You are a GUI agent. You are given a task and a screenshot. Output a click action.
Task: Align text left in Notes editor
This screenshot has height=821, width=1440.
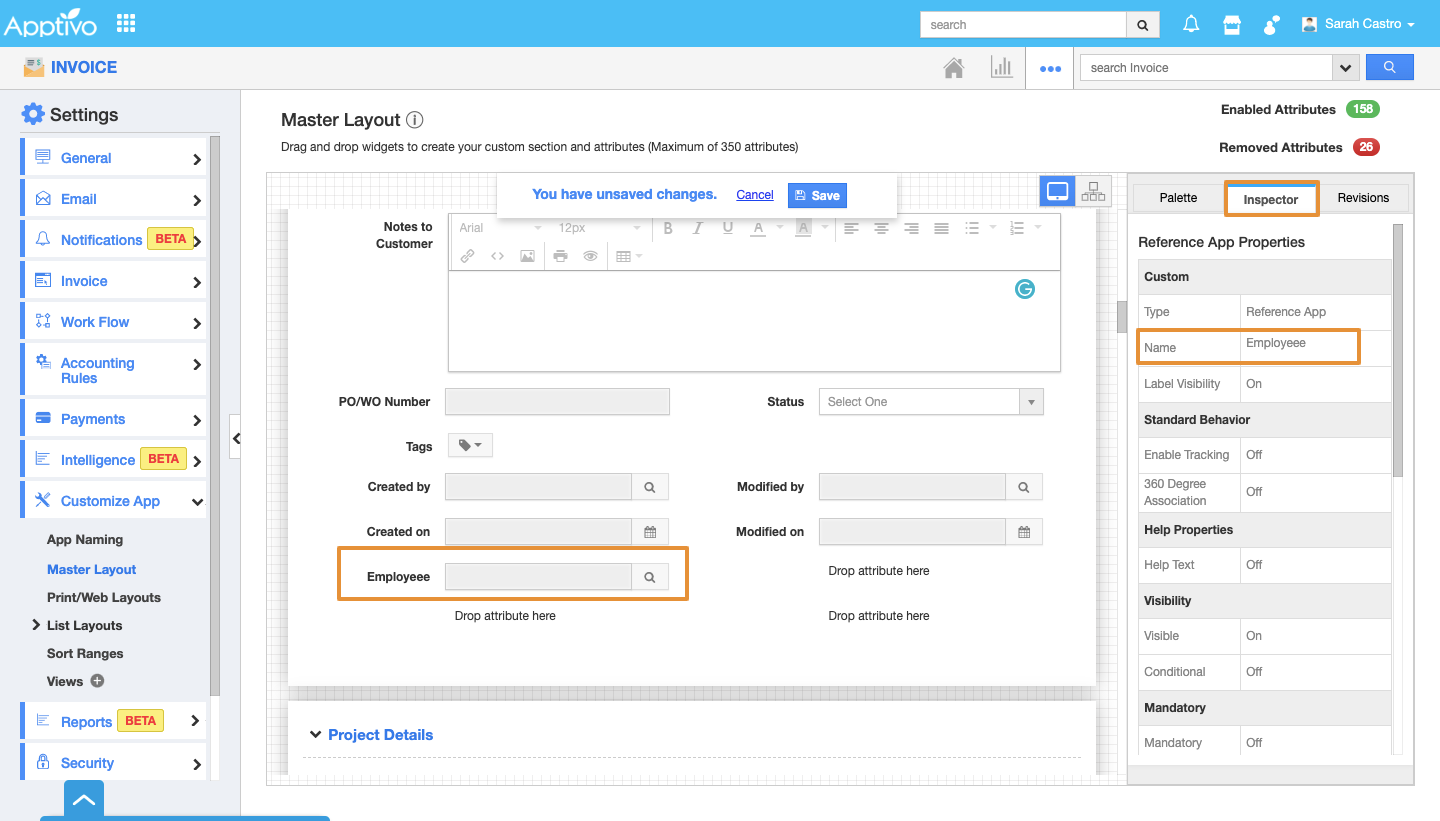click(851, 228)
